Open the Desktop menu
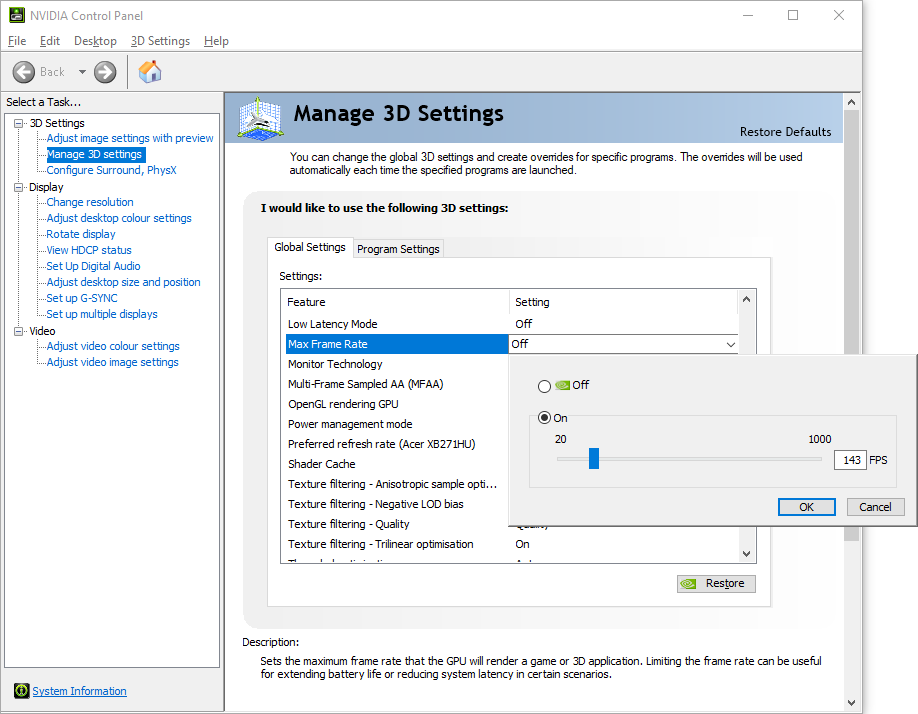Image resolution: width=918 pixels, height=714 pixels. pos(95,41)
